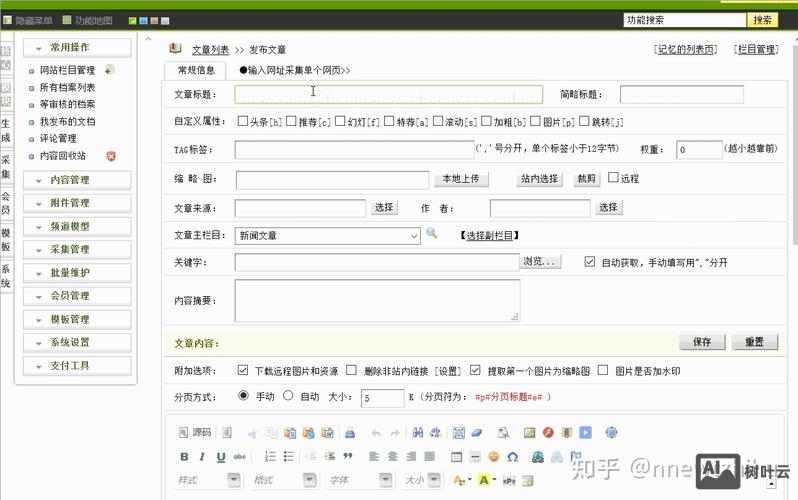This screenshot has width=798, height=500.
Task: Expand the 系统设置 sidebar section
Action: tap(77, 342)
